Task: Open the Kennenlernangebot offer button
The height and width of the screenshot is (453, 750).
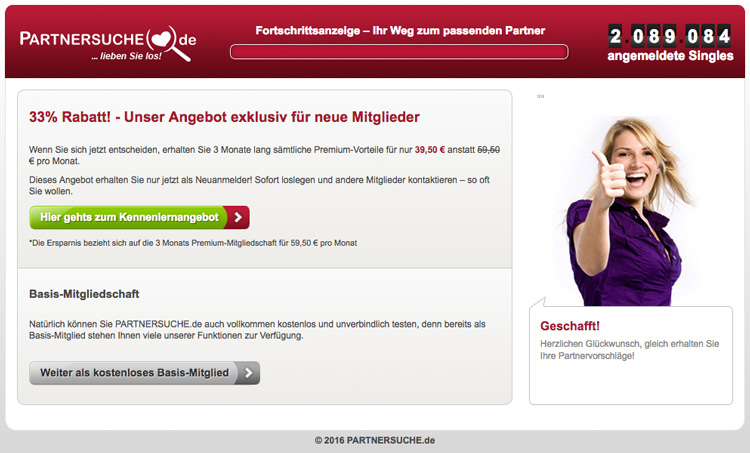Action: 139,217
